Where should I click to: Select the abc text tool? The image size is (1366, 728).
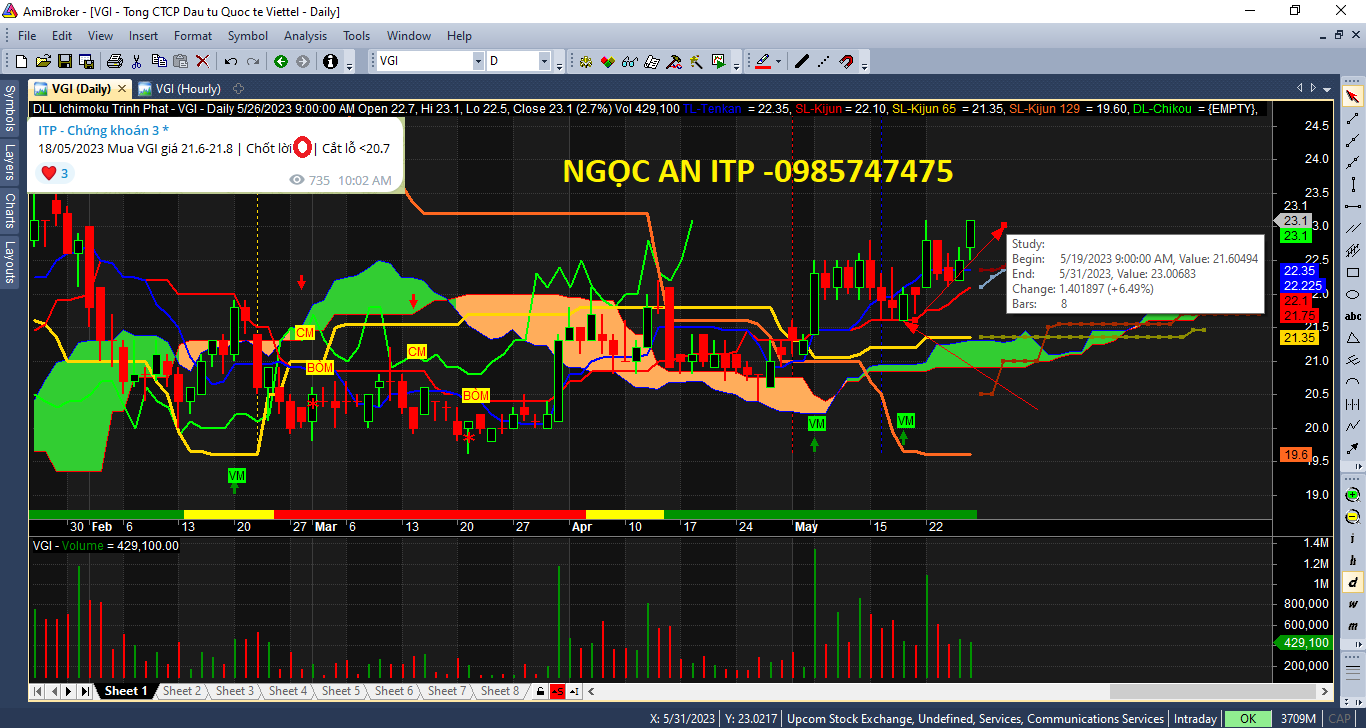pos(1353,316)
